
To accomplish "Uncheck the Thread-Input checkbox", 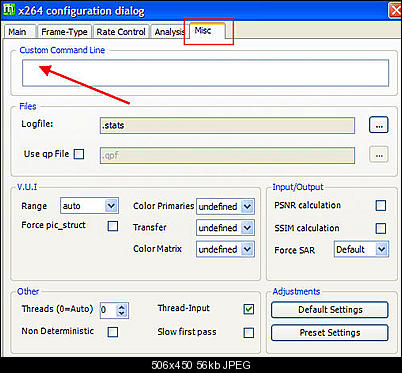I will pyautogui.click(x=249, y=309).
